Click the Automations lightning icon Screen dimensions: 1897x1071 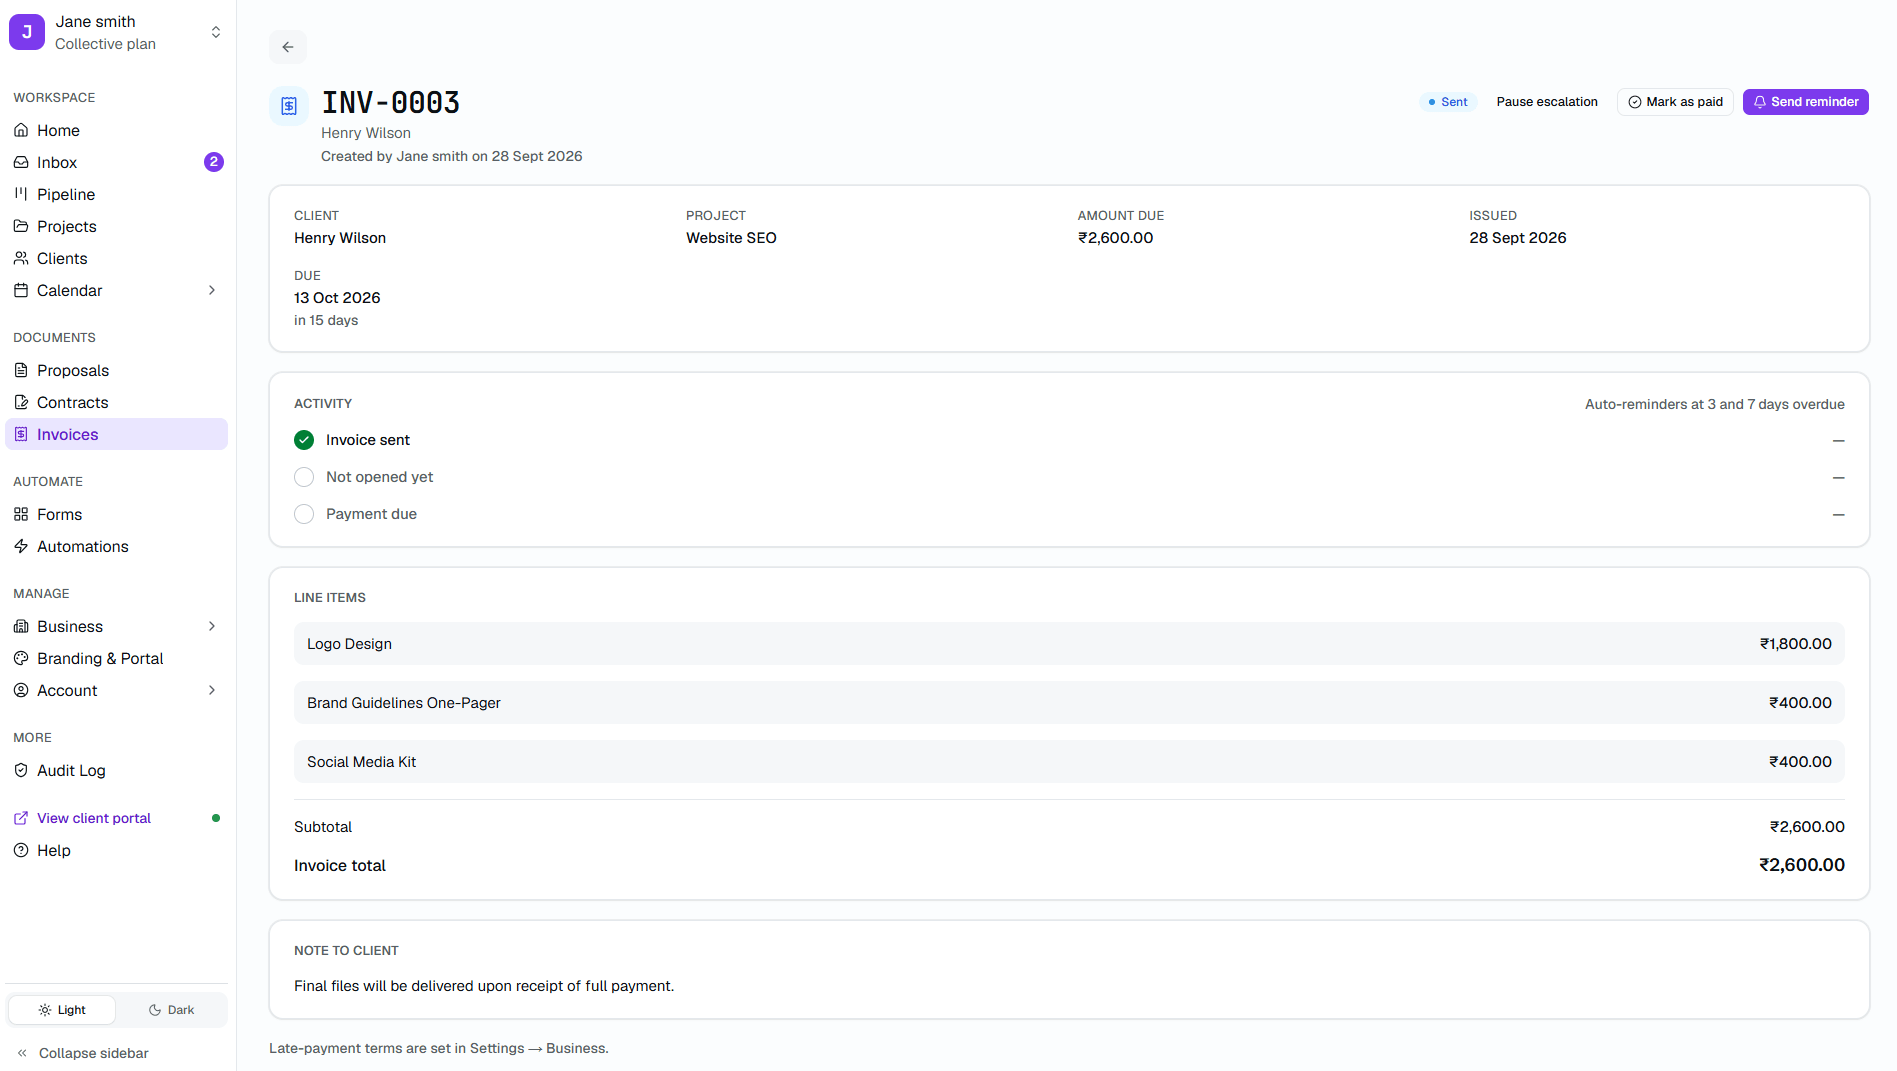pyautogui.click(x=21, y=546)
